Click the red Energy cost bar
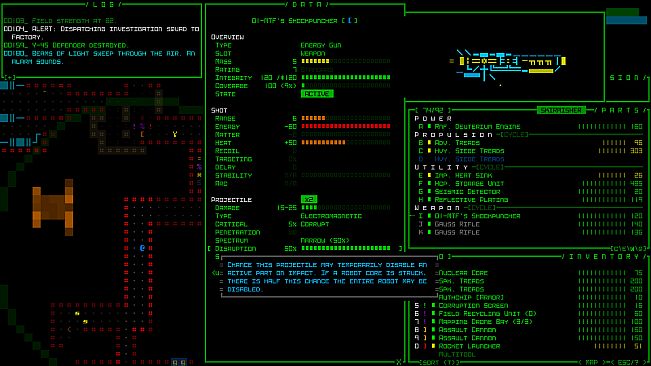 [x=346, y=126]
